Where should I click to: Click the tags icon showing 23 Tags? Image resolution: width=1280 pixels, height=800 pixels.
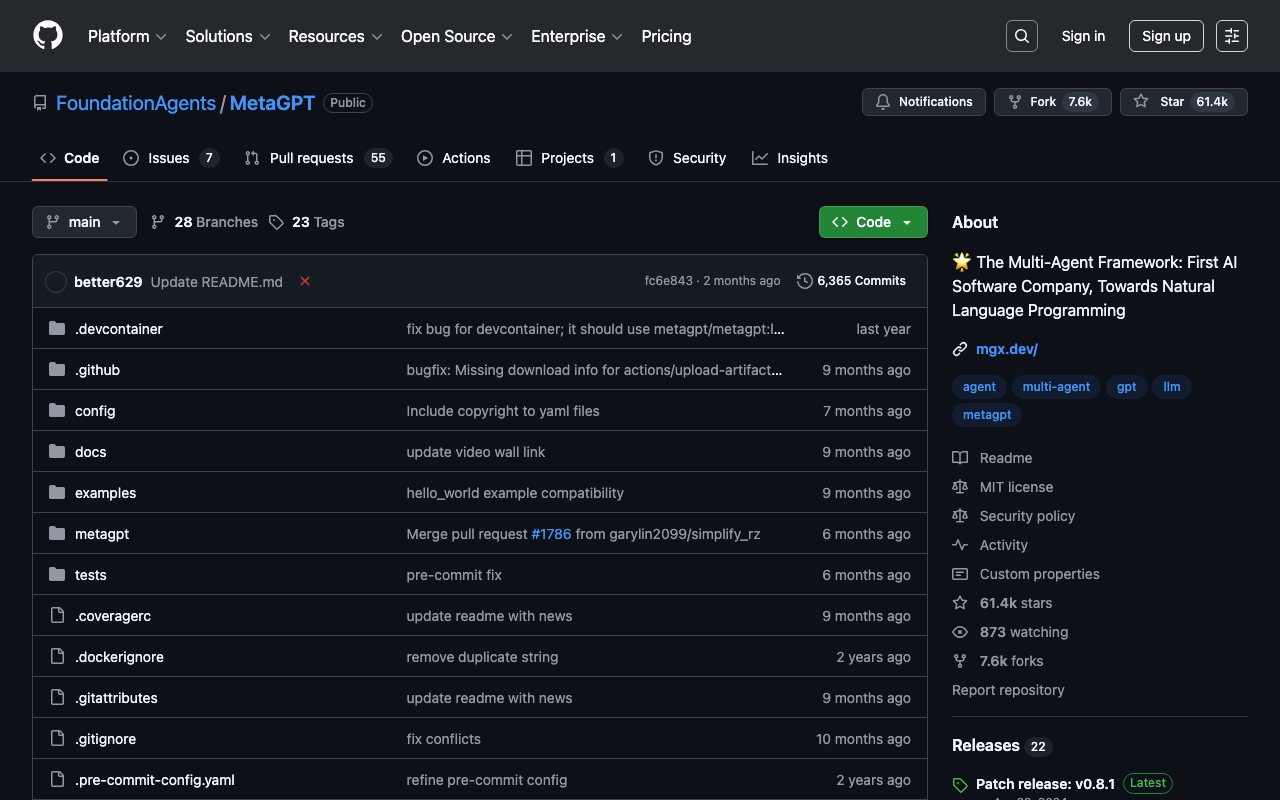point(277,222)
